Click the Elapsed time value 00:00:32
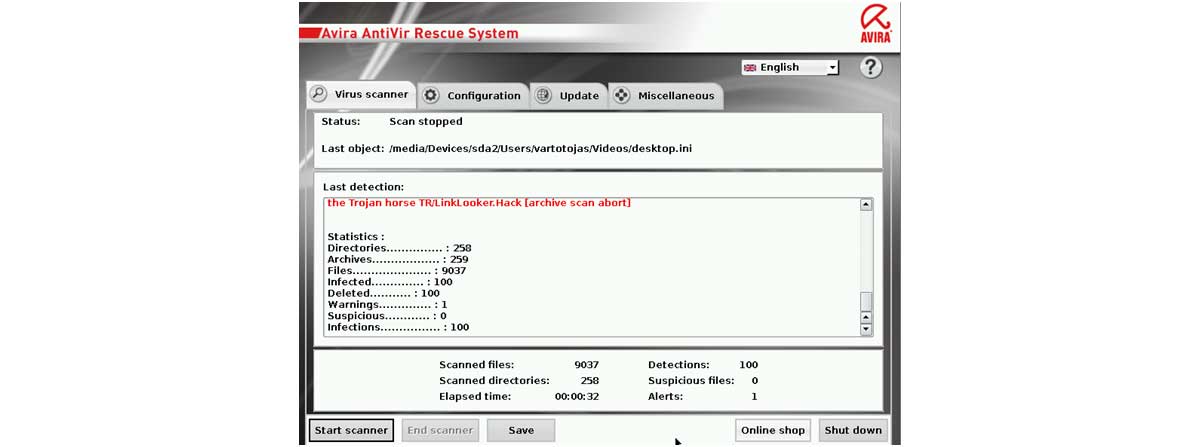Image resolution: width=1200 pixels, height=447 pixels. [x=577, y=396]
